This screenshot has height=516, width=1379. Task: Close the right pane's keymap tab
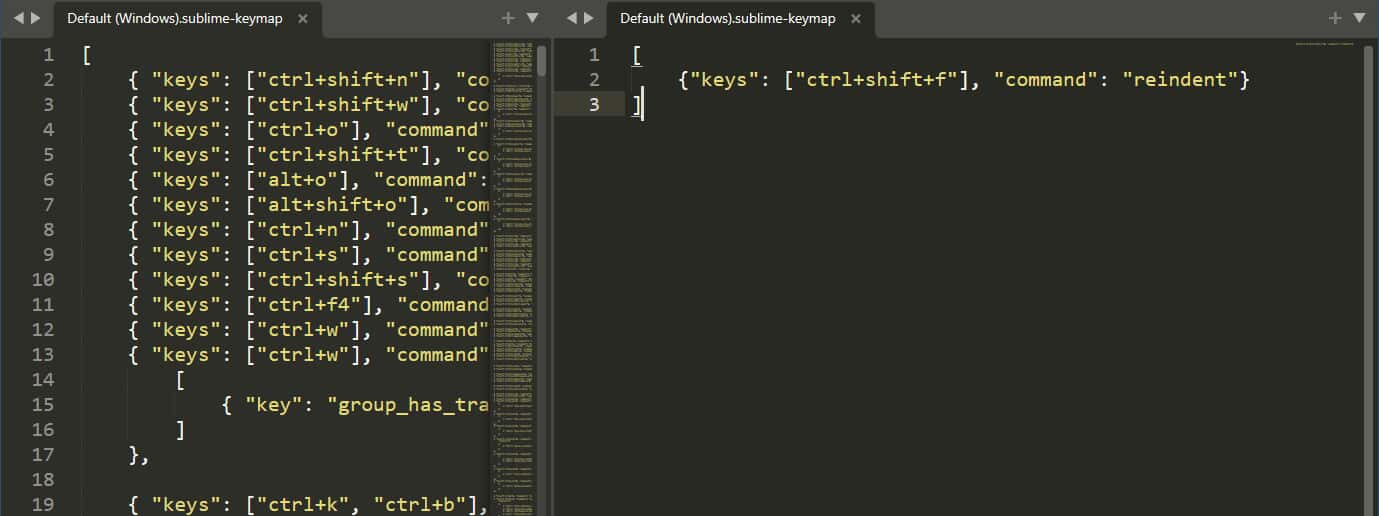tap(856, 19)
